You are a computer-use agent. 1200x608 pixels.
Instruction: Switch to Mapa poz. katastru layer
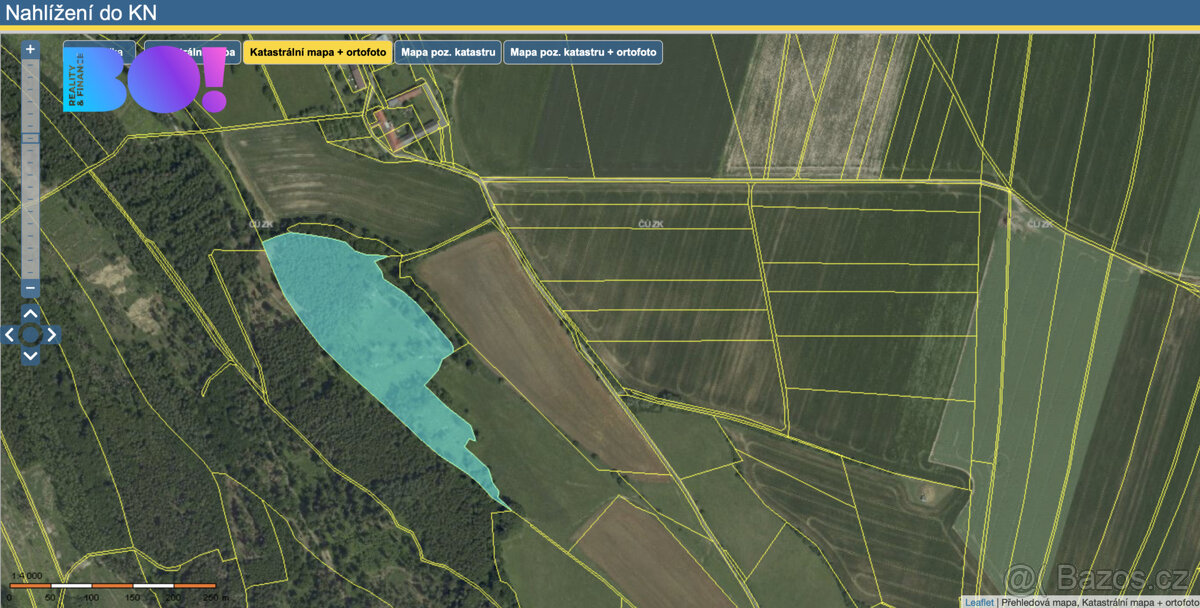click(x=448, y=52)
